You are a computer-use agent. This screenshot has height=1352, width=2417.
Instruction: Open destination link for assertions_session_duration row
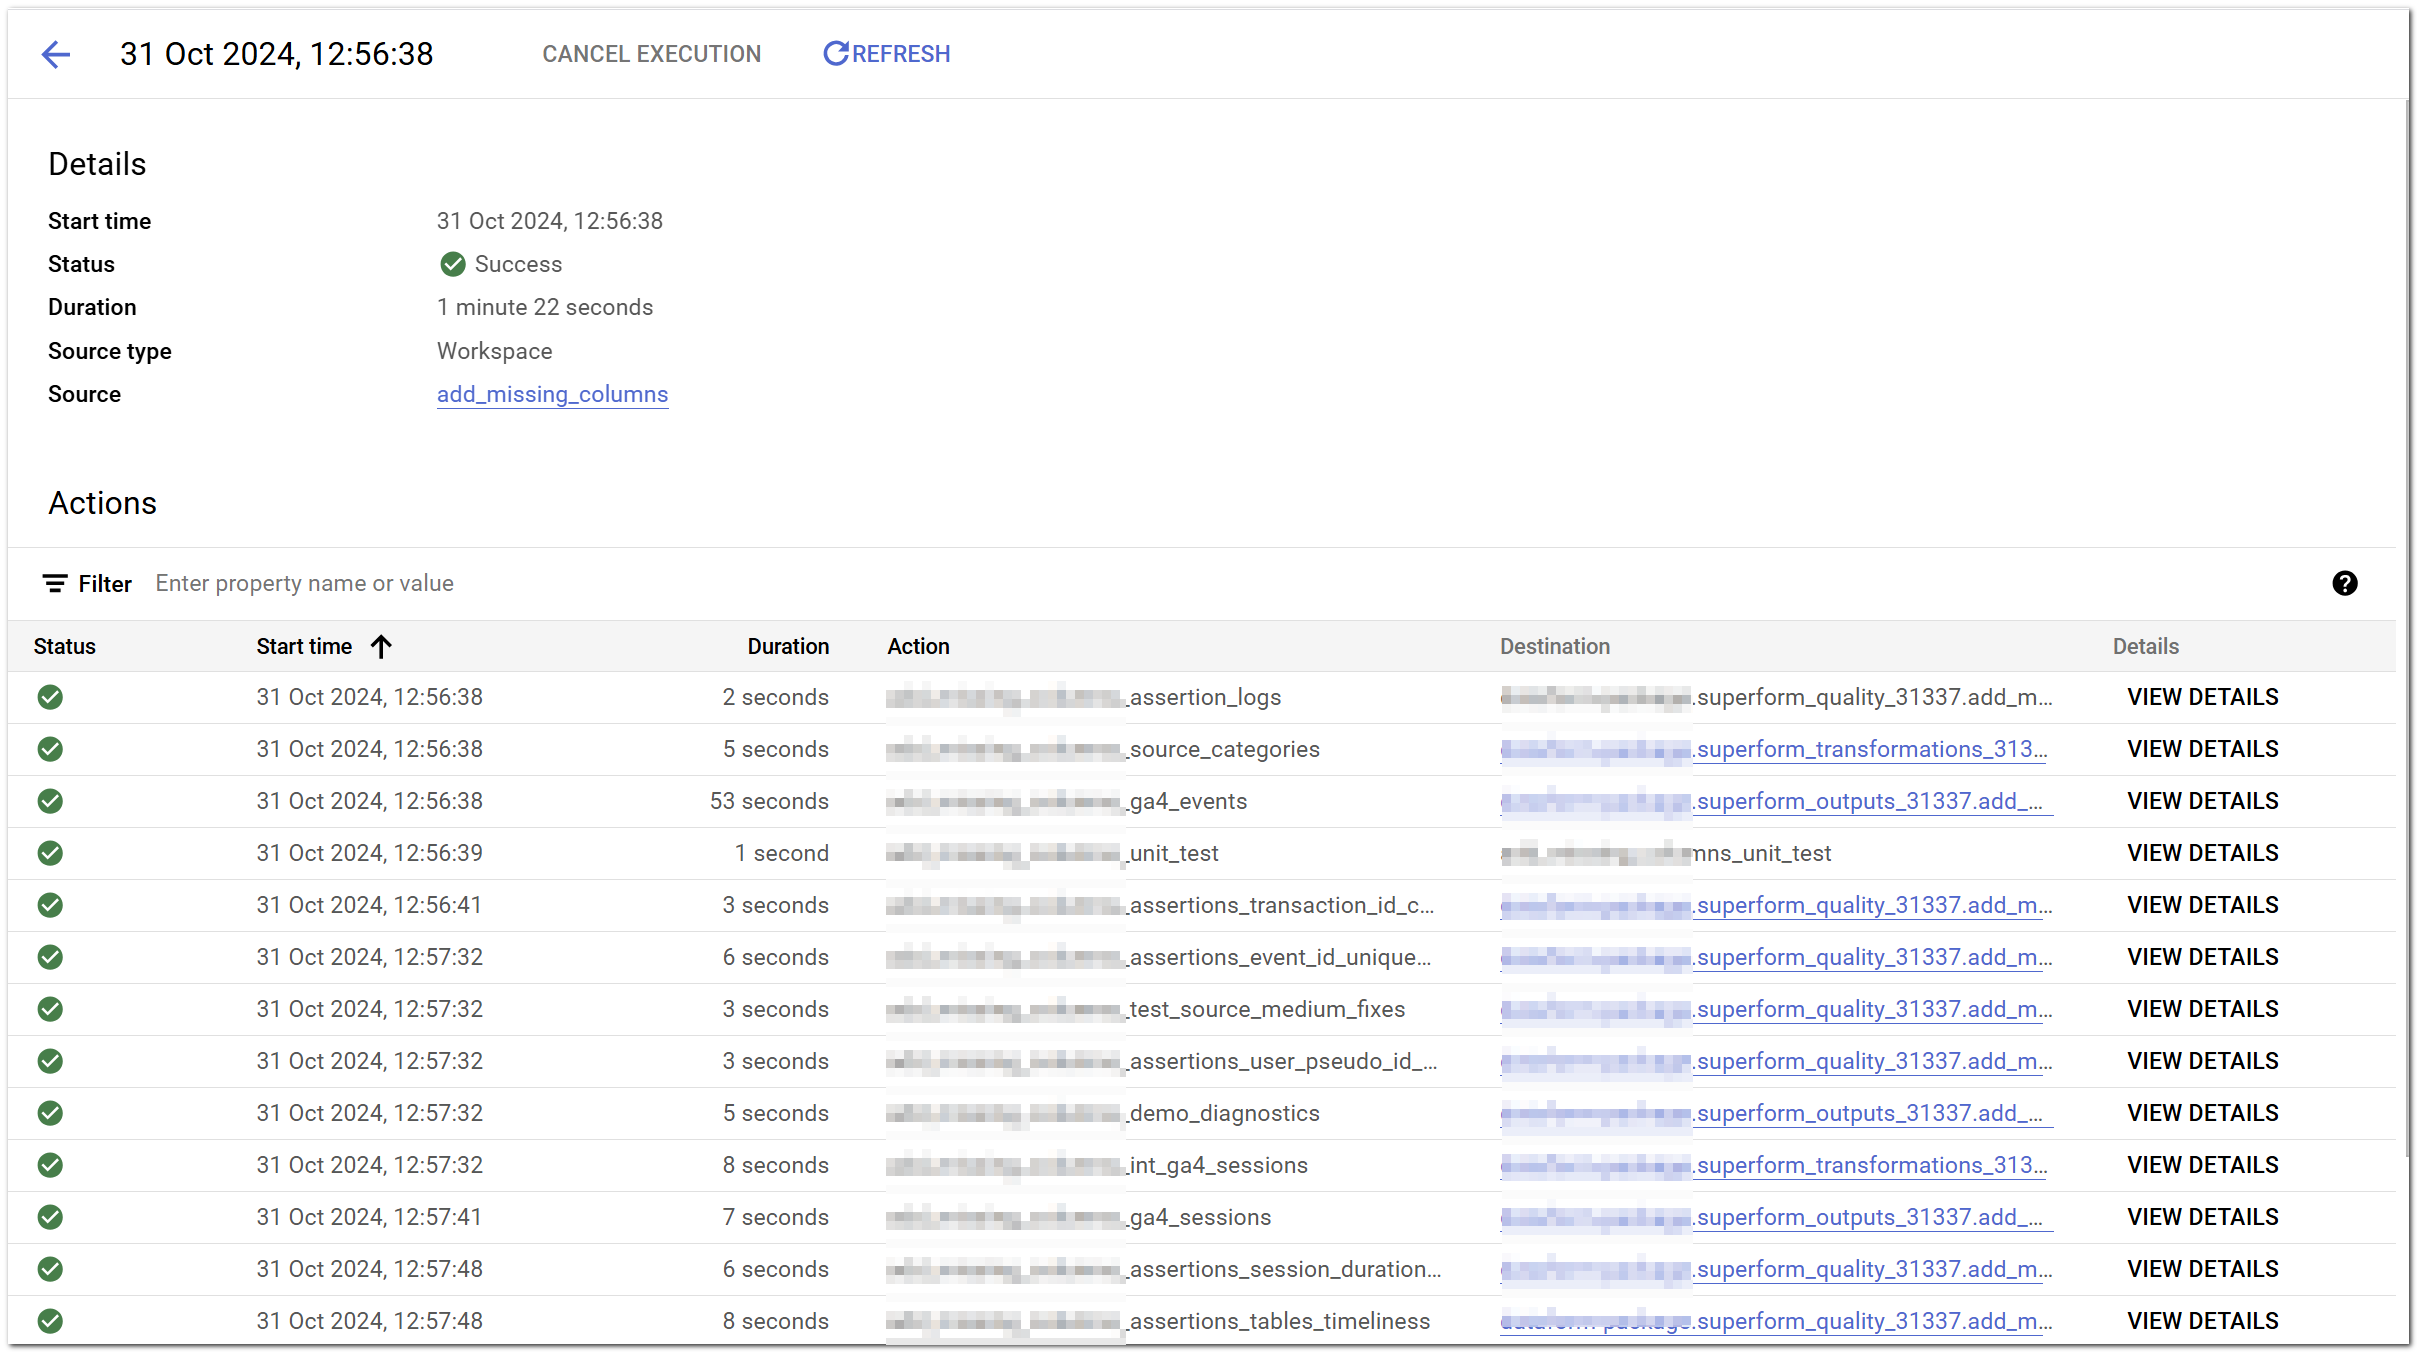click(1776, 1269)
